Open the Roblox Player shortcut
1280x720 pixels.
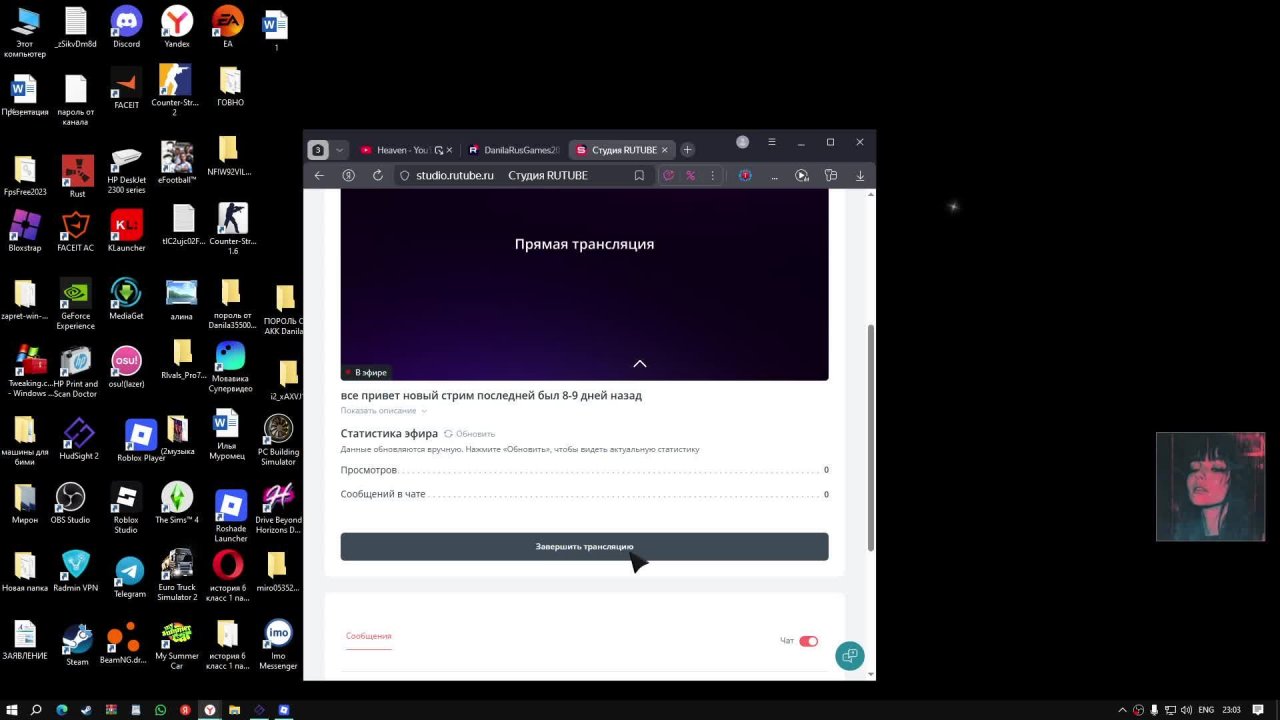141,441
